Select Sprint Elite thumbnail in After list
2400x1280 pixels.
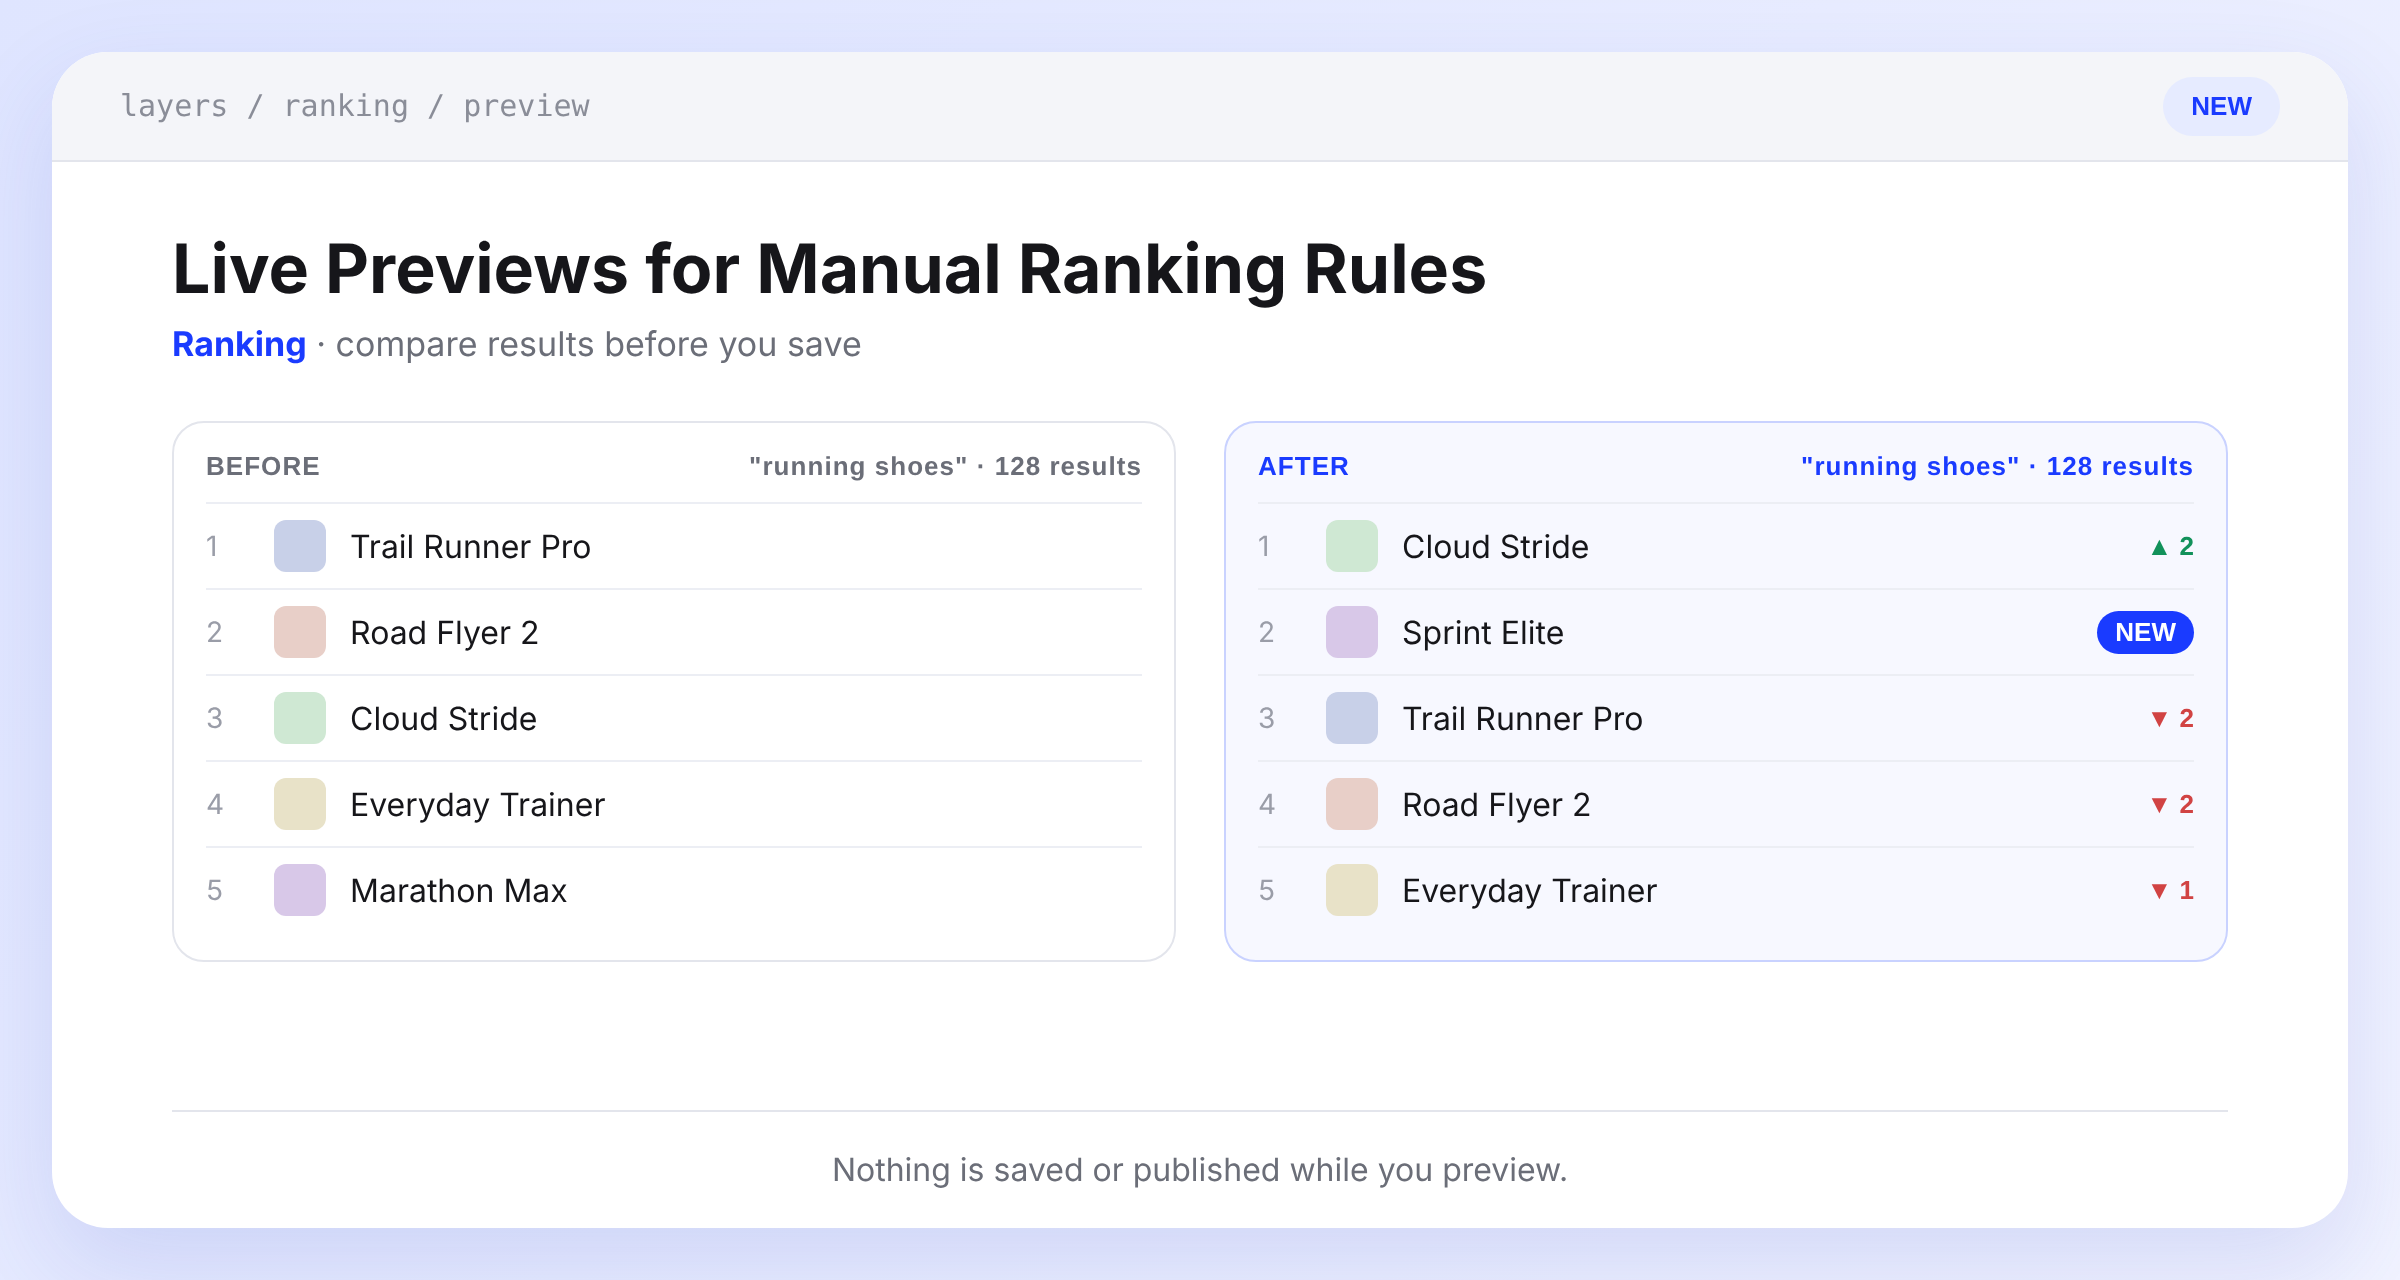click(1352, 632)
